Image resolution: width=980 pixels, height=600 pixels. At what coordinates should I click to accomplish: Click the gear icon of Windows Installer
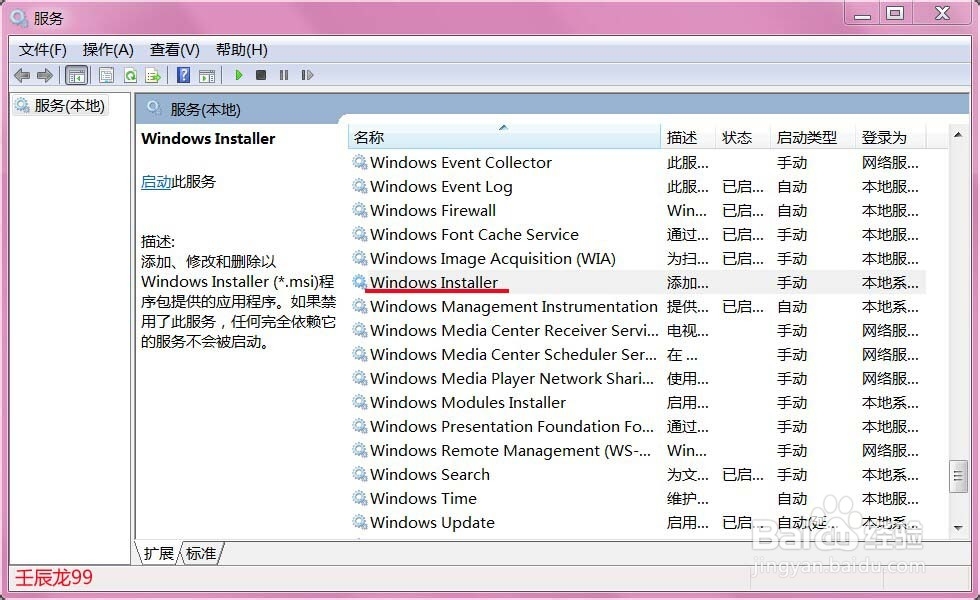[x=359, y=282]
